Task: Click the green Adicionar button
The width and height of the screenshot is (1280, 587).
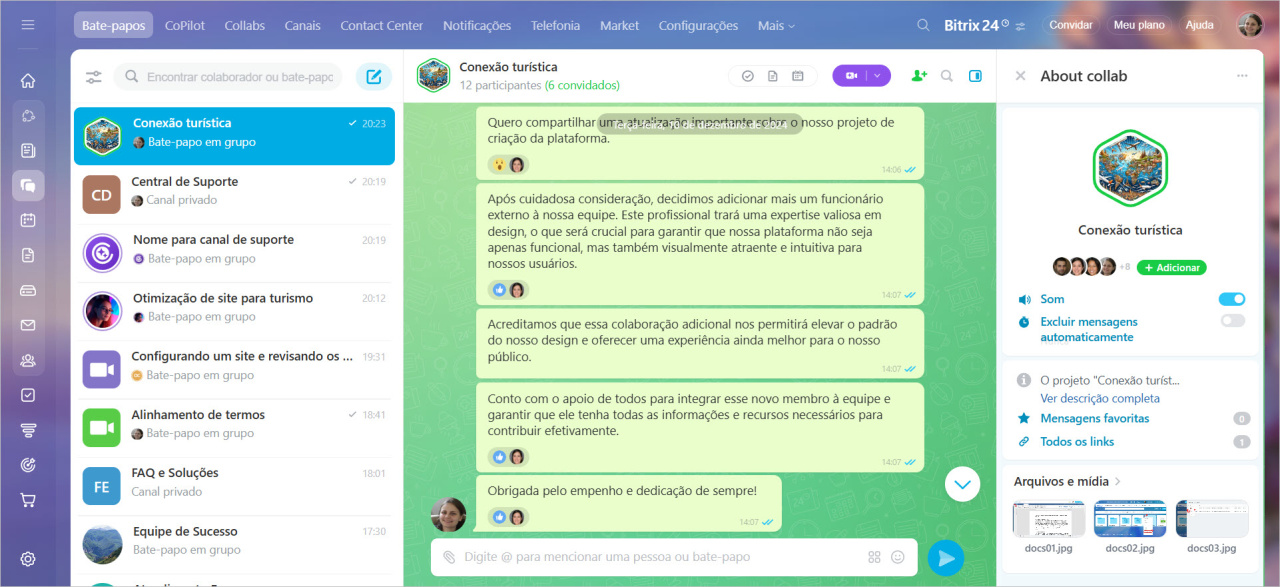Action: pos(1171,268)
